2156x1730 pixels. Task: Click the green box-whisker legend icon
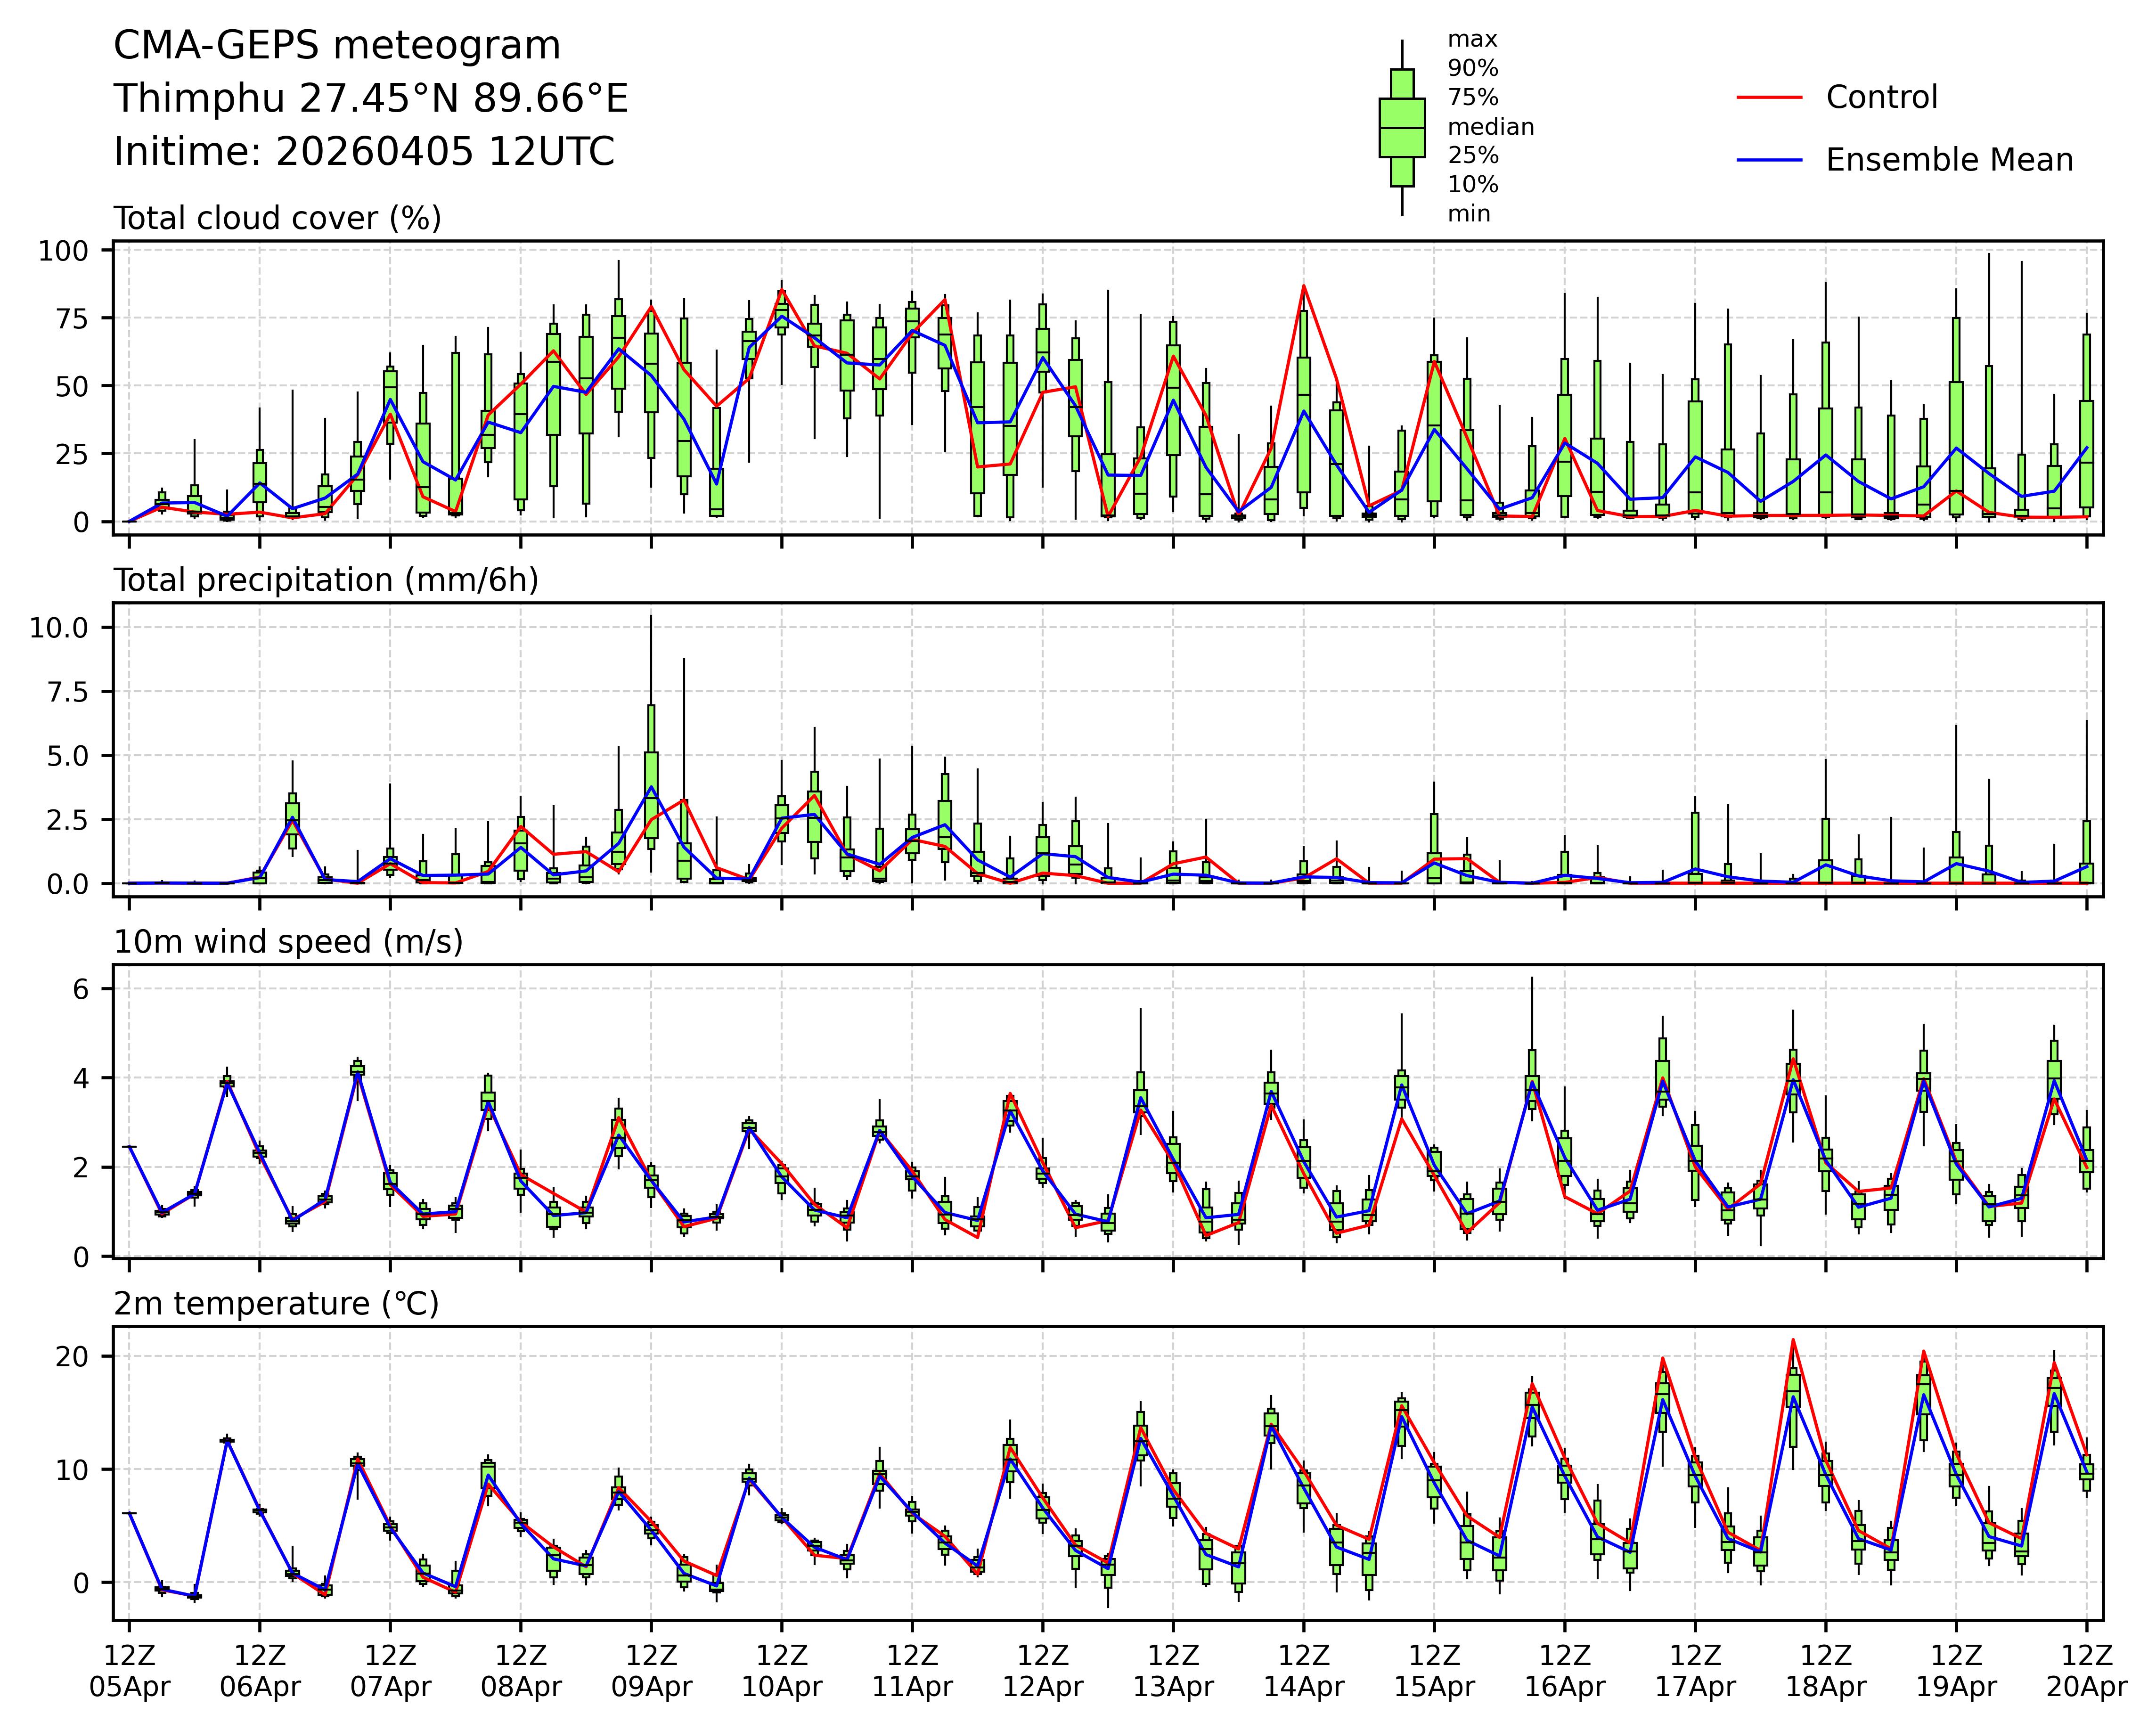[x=1402, y=128]
